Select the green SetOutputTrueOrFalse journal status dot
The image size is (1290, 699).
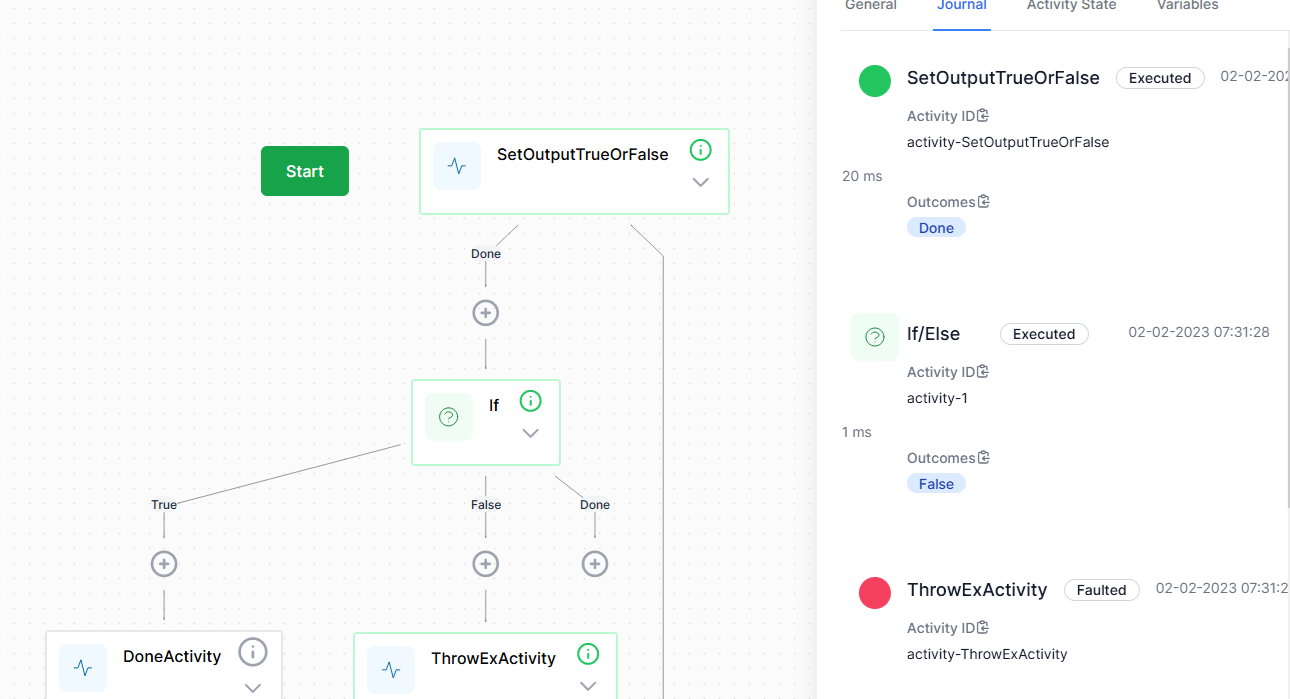(875, 81)
